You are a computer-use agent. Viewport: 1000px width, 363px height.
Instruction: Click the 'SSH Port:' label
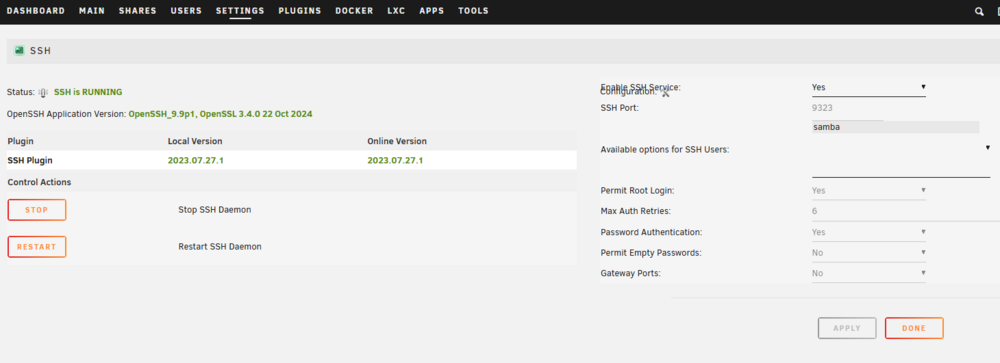tap(620, 108)
